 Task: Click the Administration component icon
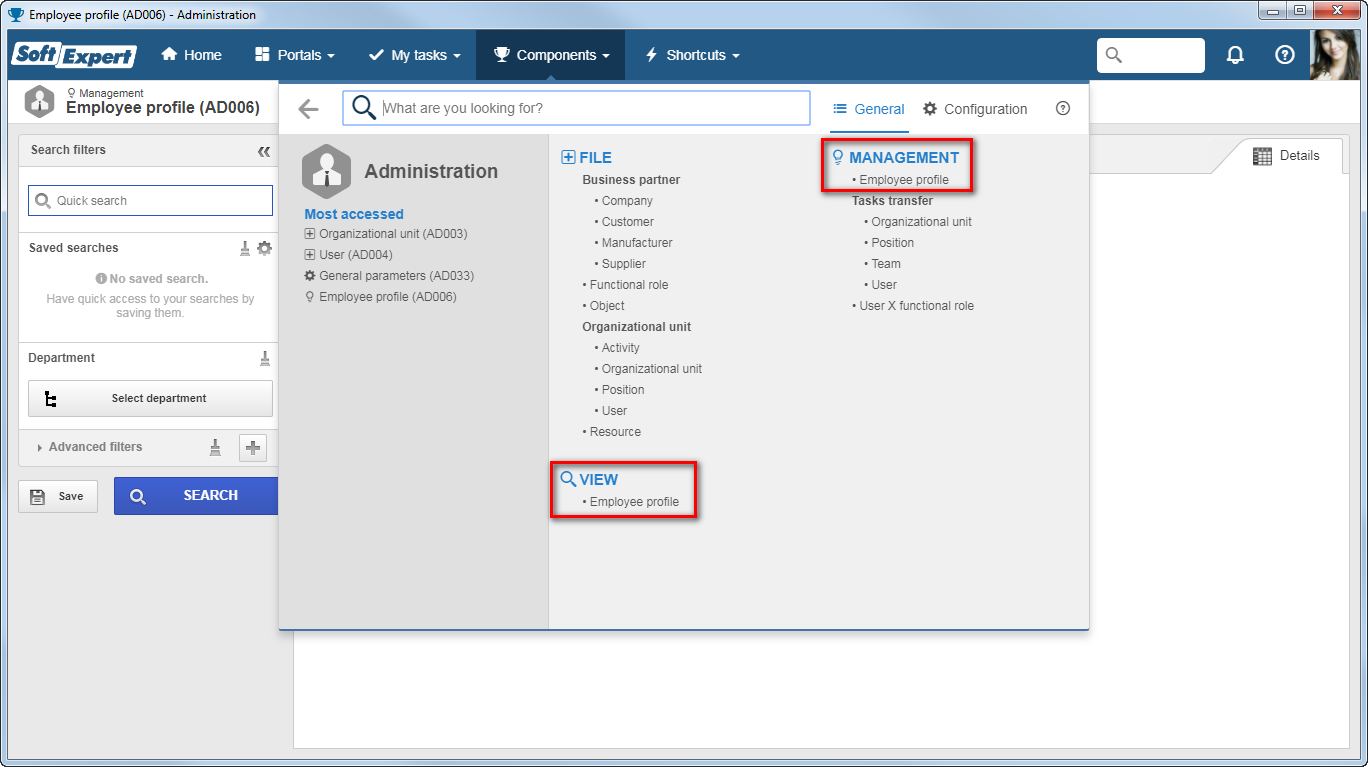click(326, 171)
